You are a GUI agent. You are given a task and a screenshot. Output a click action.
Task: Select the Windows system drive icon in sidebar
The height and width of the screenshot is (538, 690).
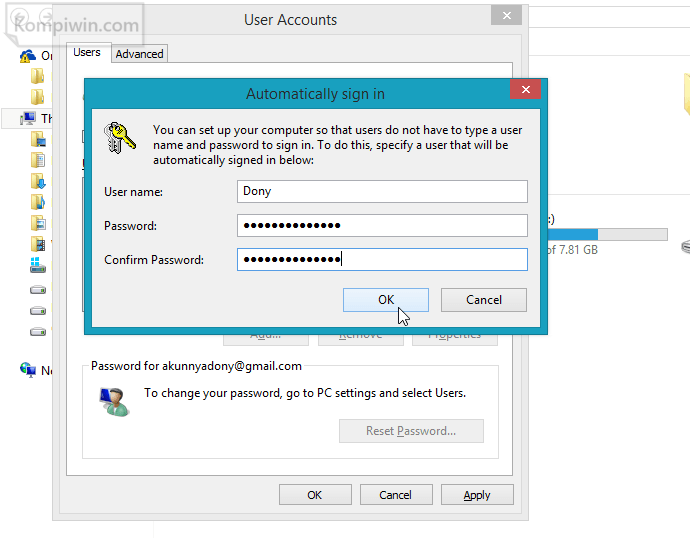coord(38,266)
